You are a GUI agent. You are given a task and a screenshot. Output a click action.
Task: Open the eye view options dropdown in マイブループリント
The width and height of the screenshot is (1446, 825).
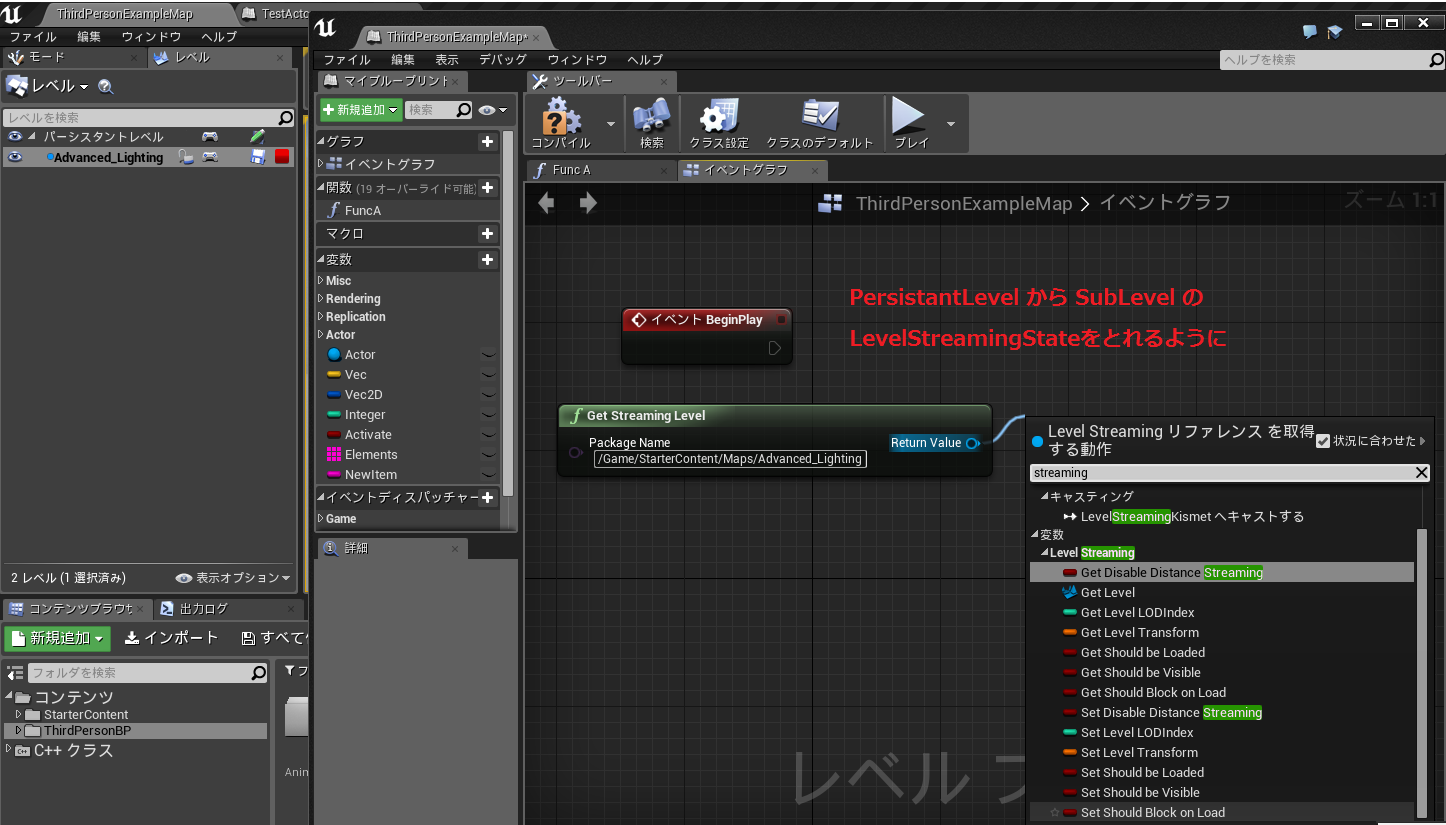click(x=493, y=110)
